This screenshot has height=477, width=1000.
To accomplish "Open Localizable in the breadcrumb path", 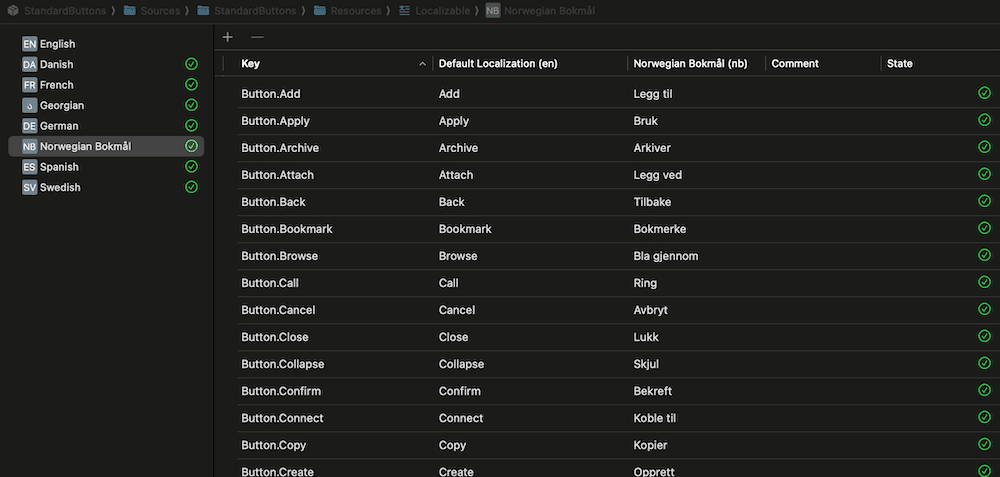I will (x=443, y=11).
